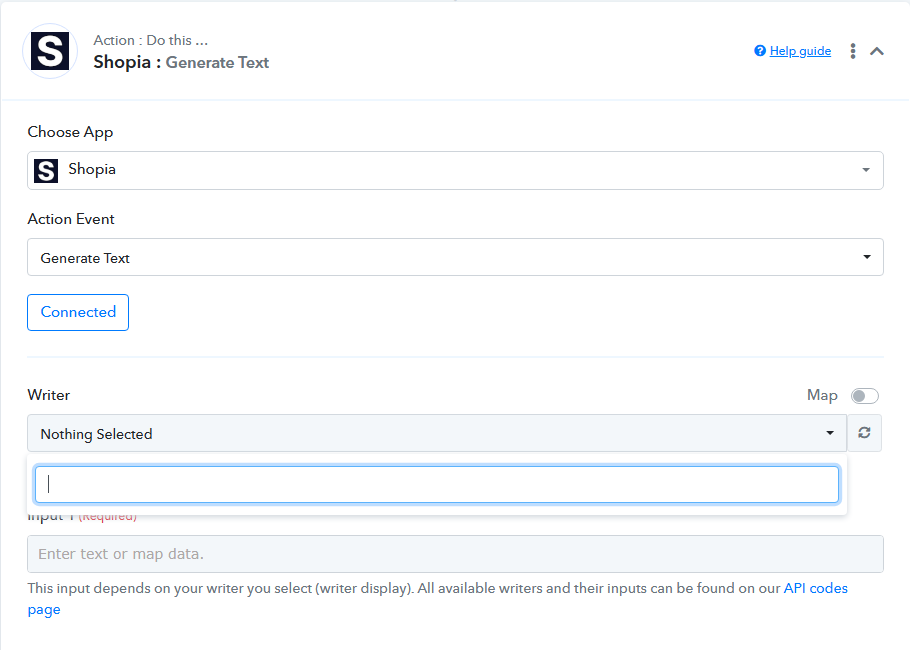Click the Shopia app logo in header
The image size is (910, 650).
tap(50, 51)
